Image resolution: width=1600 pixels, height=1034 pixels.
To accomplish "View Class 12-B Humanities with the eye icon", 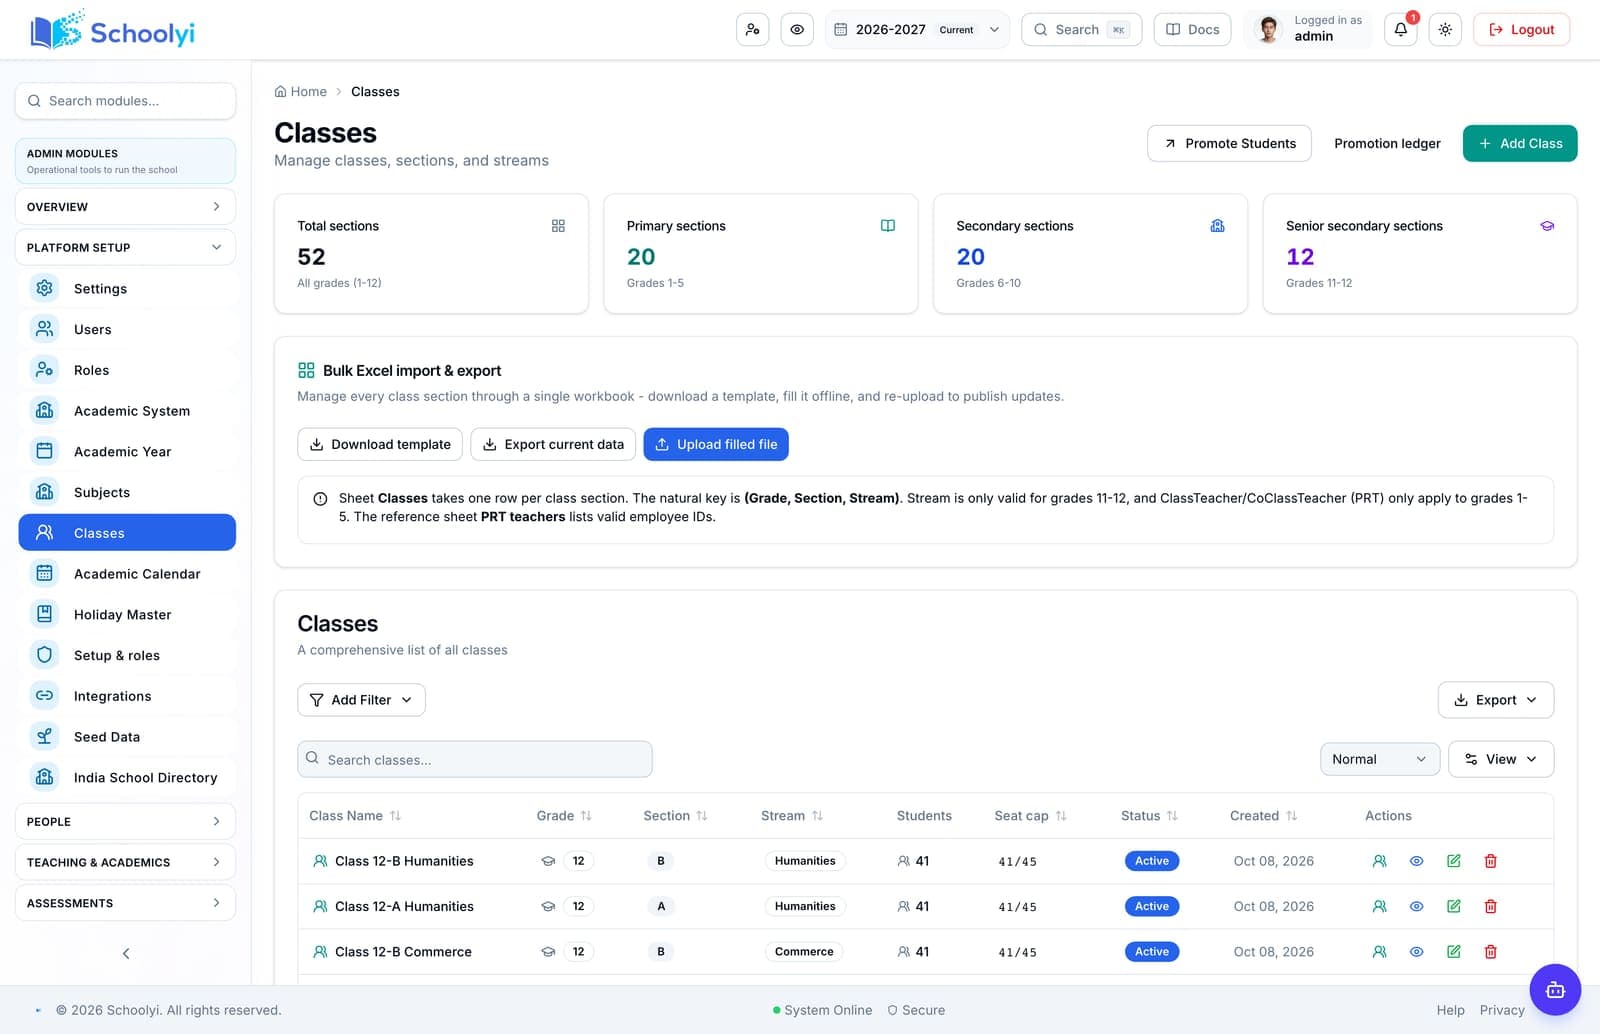I will coord(1416,861).
